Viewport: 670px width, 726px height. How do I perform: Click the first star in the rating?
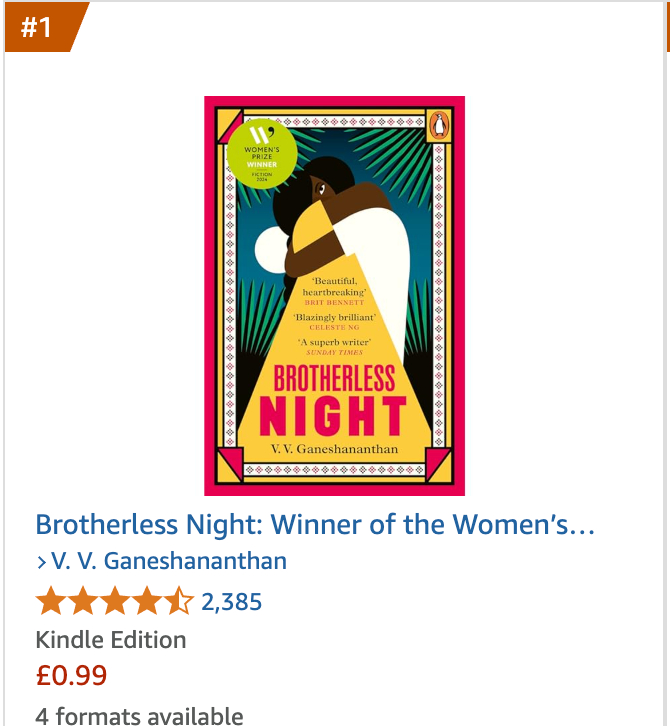(x=51, y=602)
